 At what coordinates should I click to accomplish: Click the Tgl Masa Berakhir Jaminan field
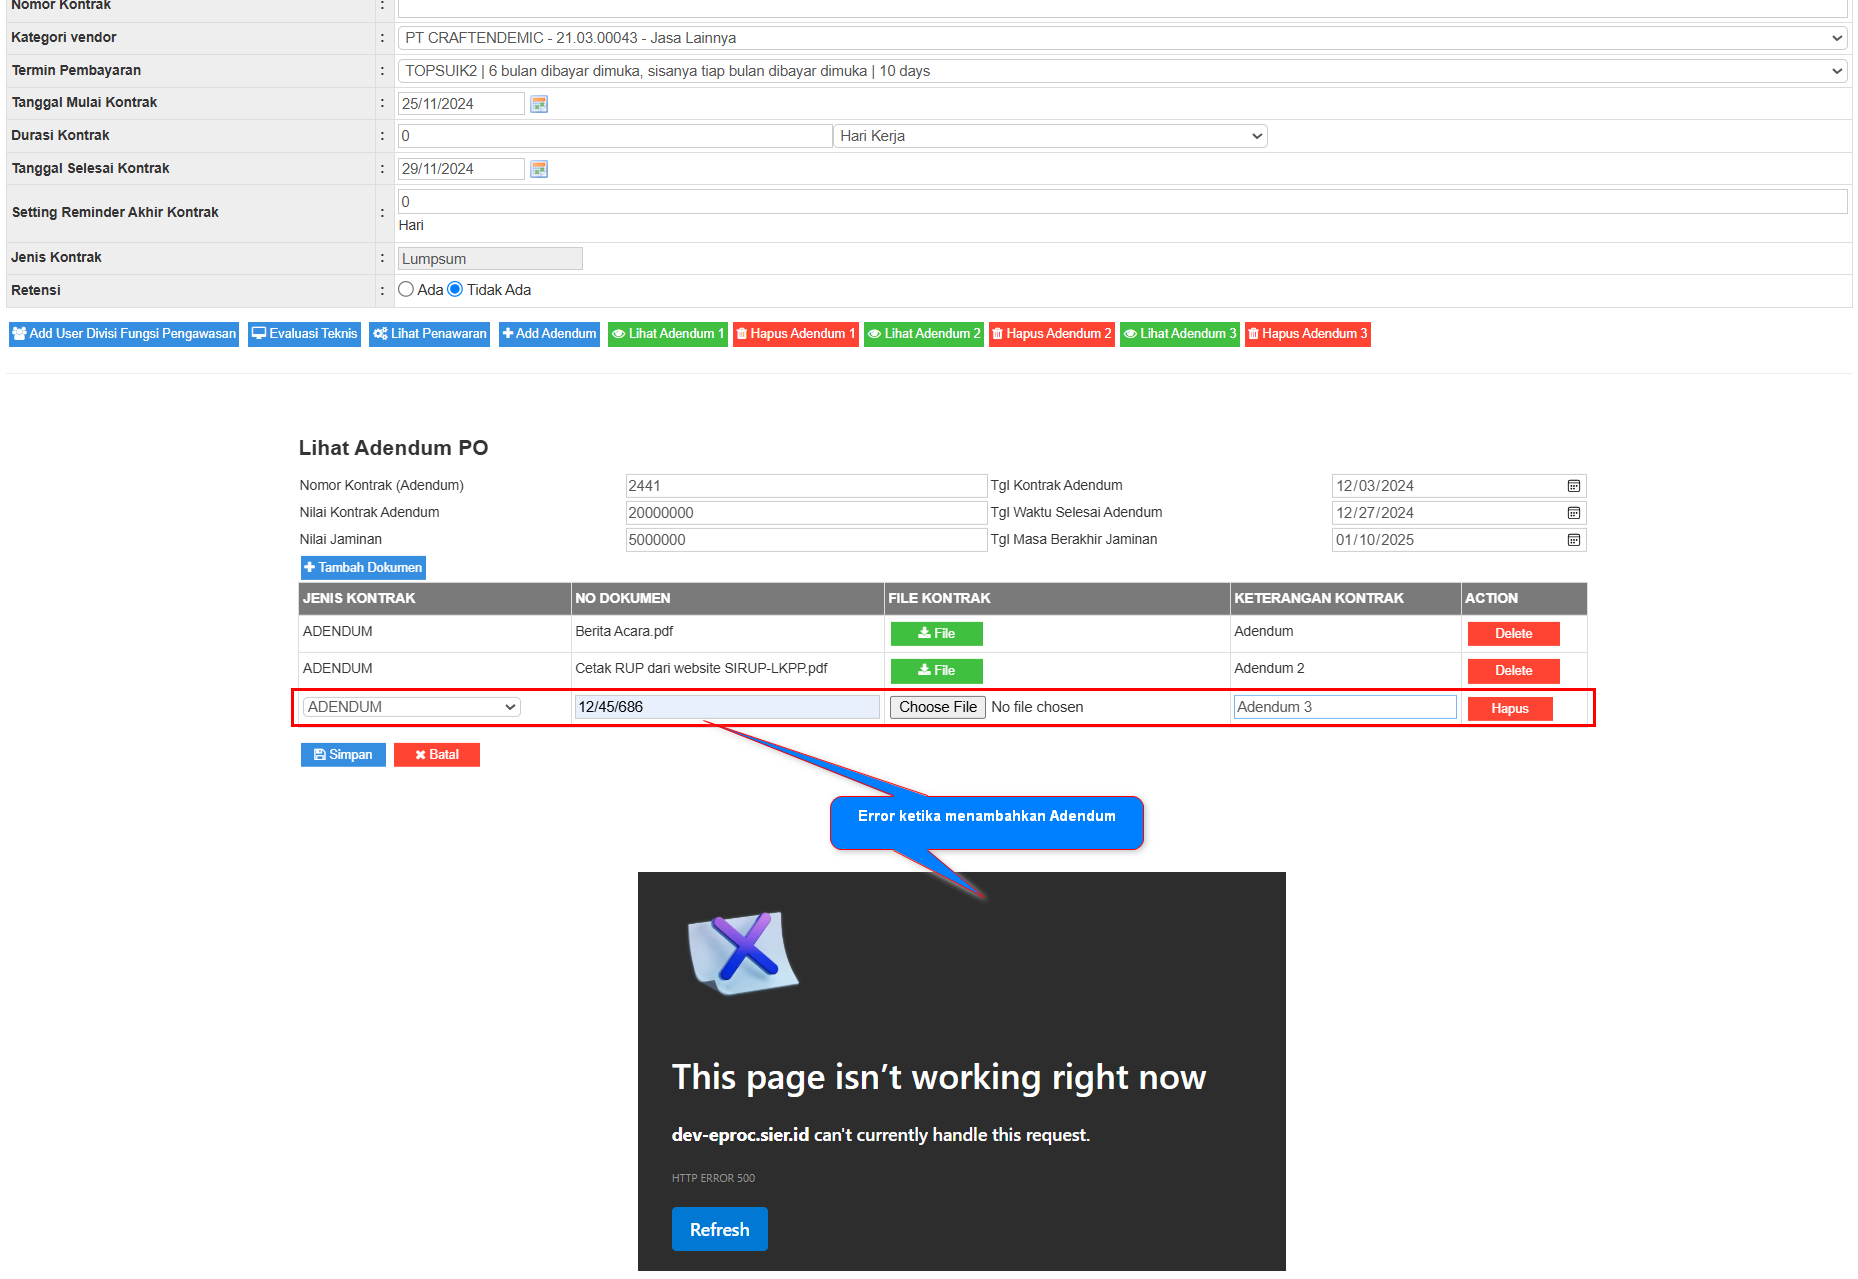click(1459, 540)
